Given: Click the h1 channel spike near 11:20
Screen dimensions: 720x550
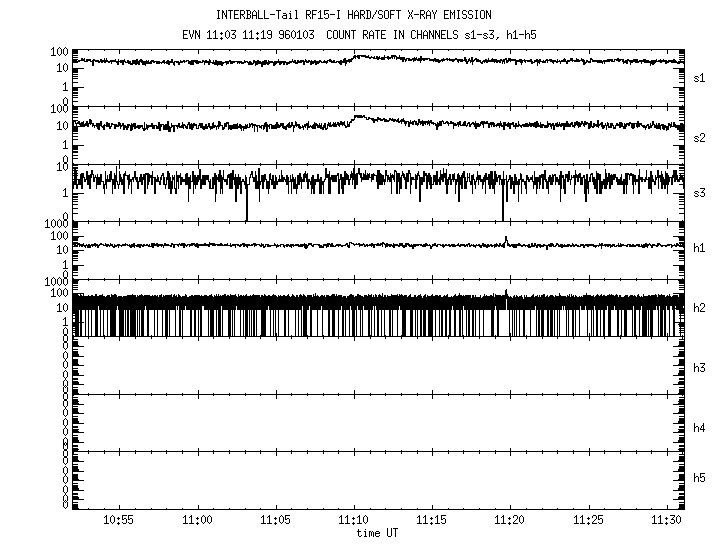Looking at the screenshot, I should (x=506, y=240).
